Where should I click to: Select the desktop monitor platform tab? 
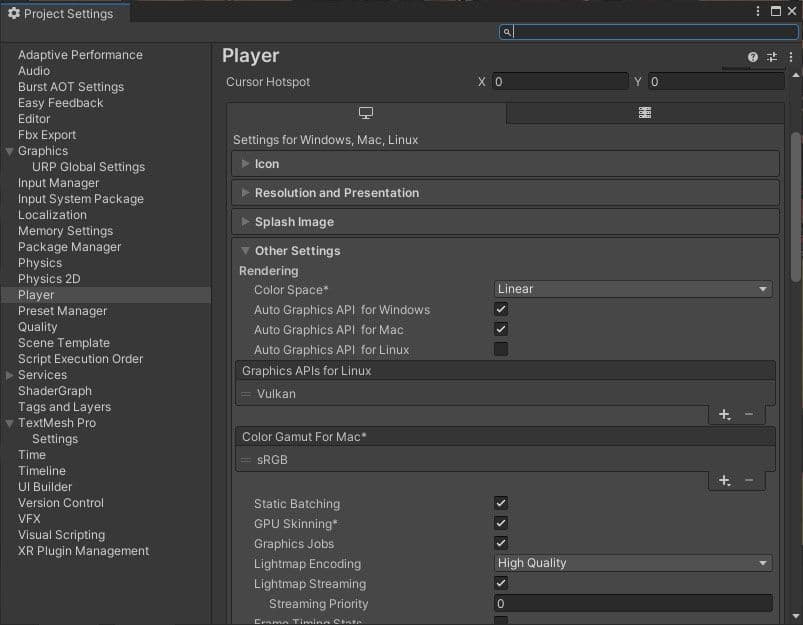pyautogui.click(x=366, y=113)
